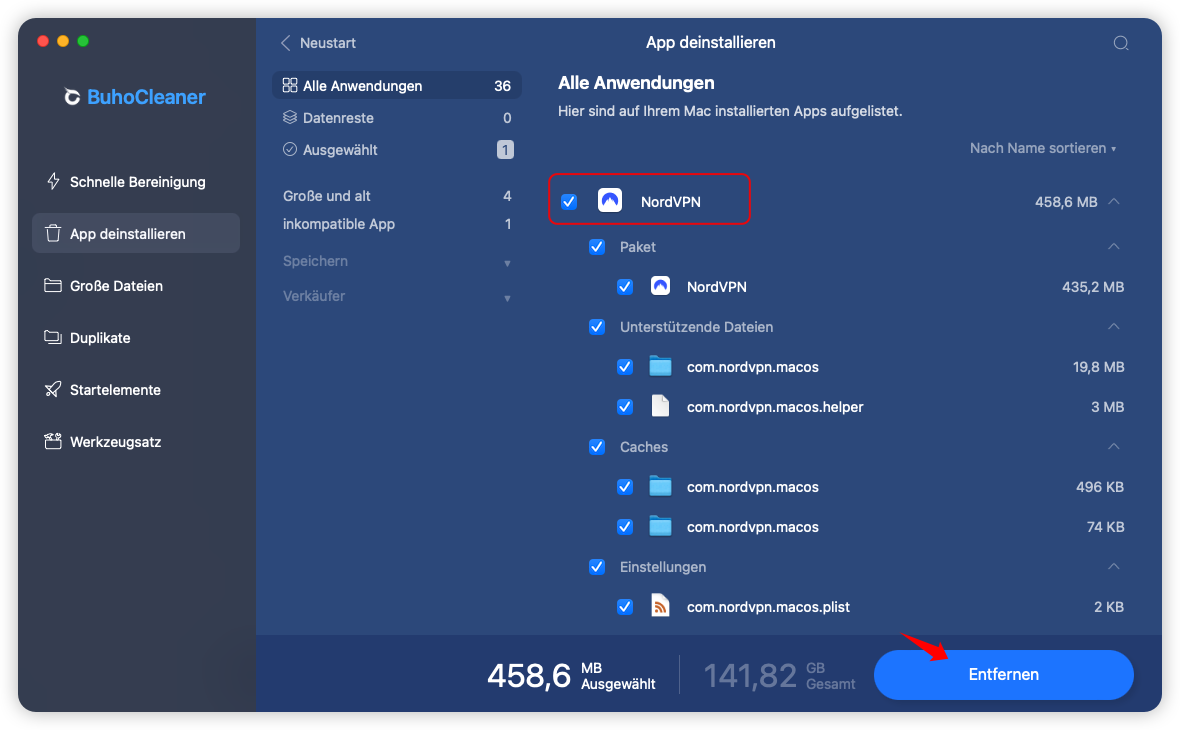Viewport: 1180px width, 730px height.
Task: Select the Datenreste filter
Action: 397,117
